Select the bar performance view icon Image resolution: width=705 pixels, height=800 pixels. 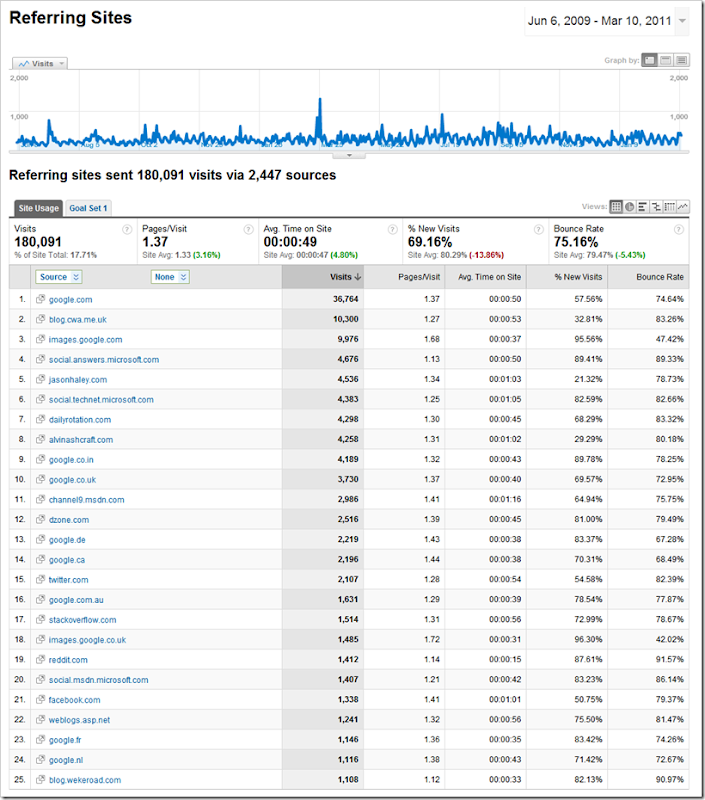(643, 207)
